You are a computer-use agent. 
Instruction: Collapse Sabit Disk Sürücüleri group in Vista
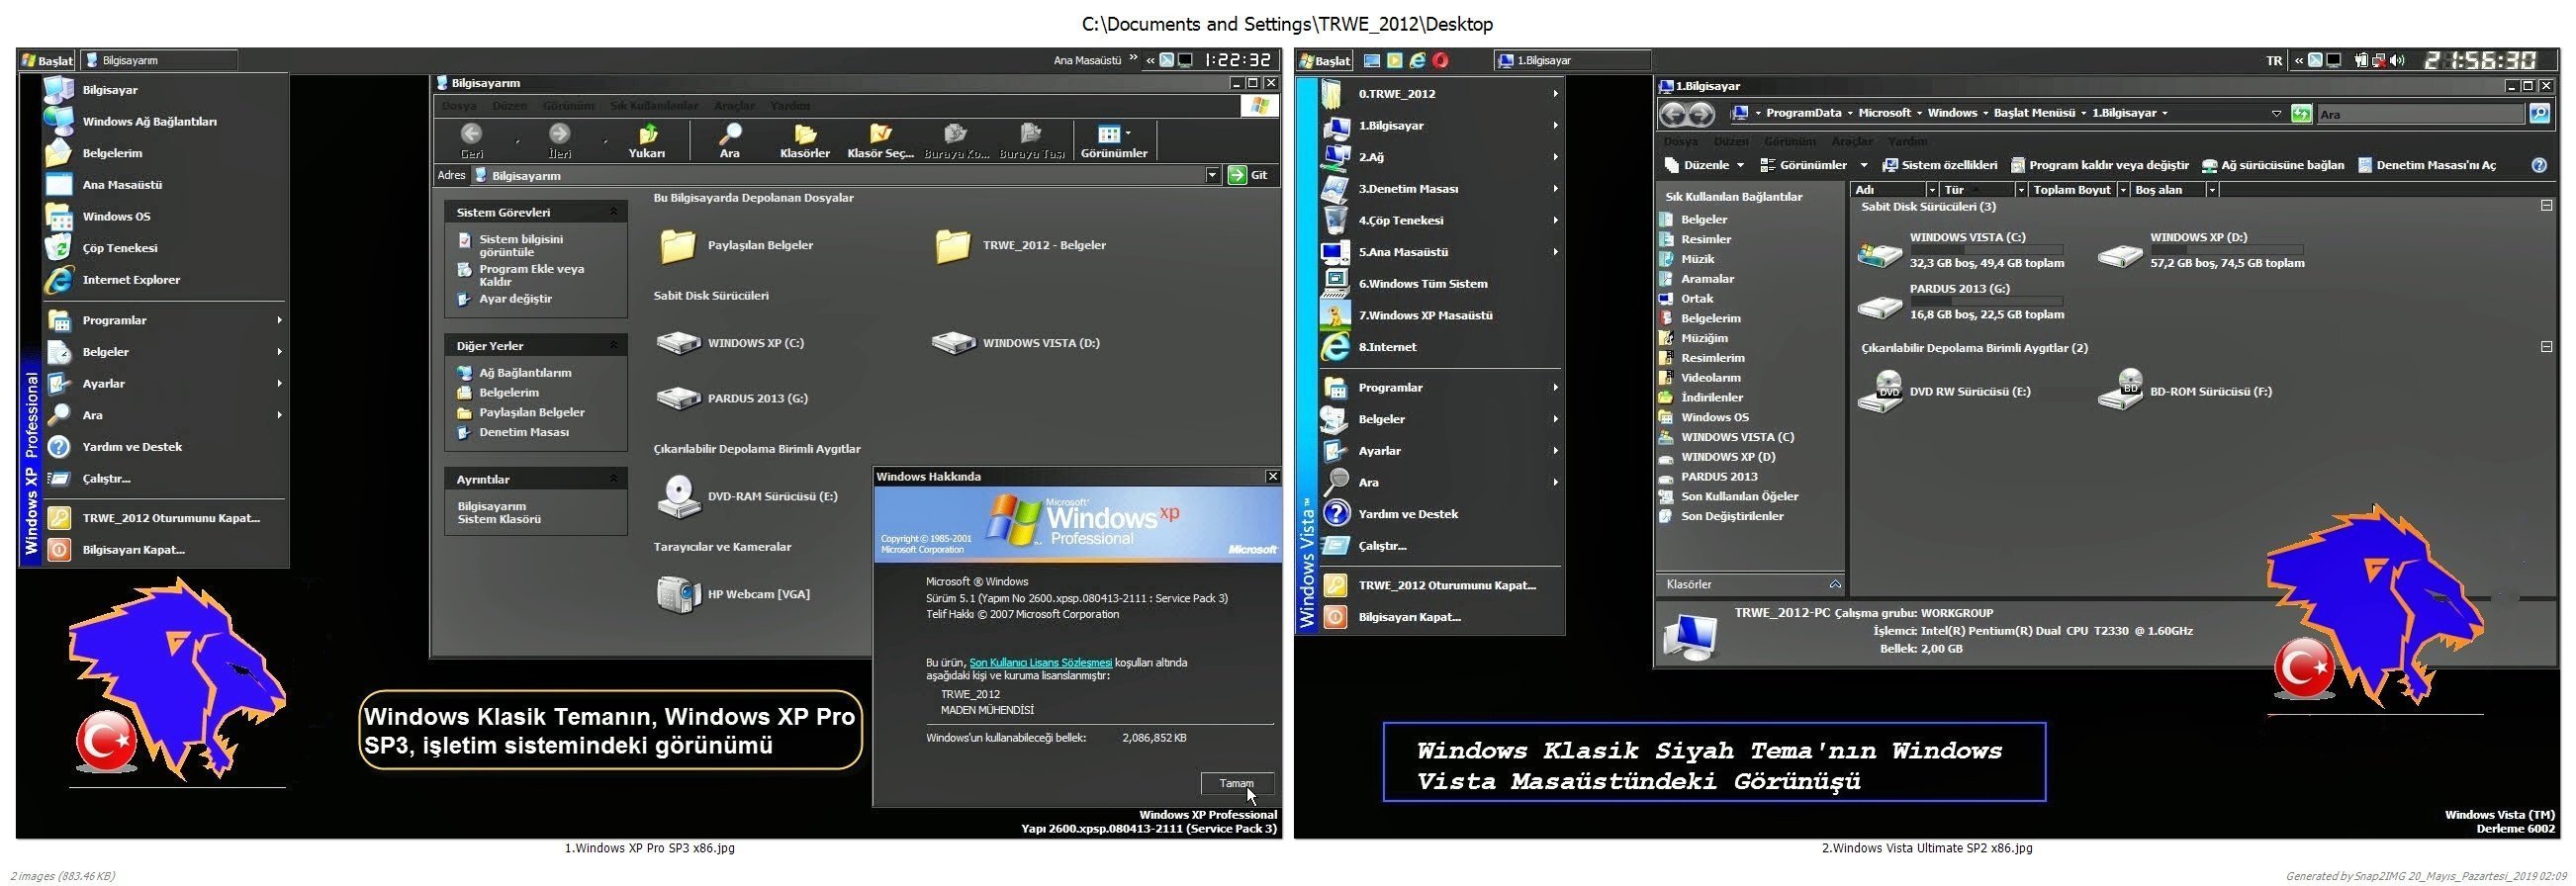pyautogui.click(x=2546, y=205)
